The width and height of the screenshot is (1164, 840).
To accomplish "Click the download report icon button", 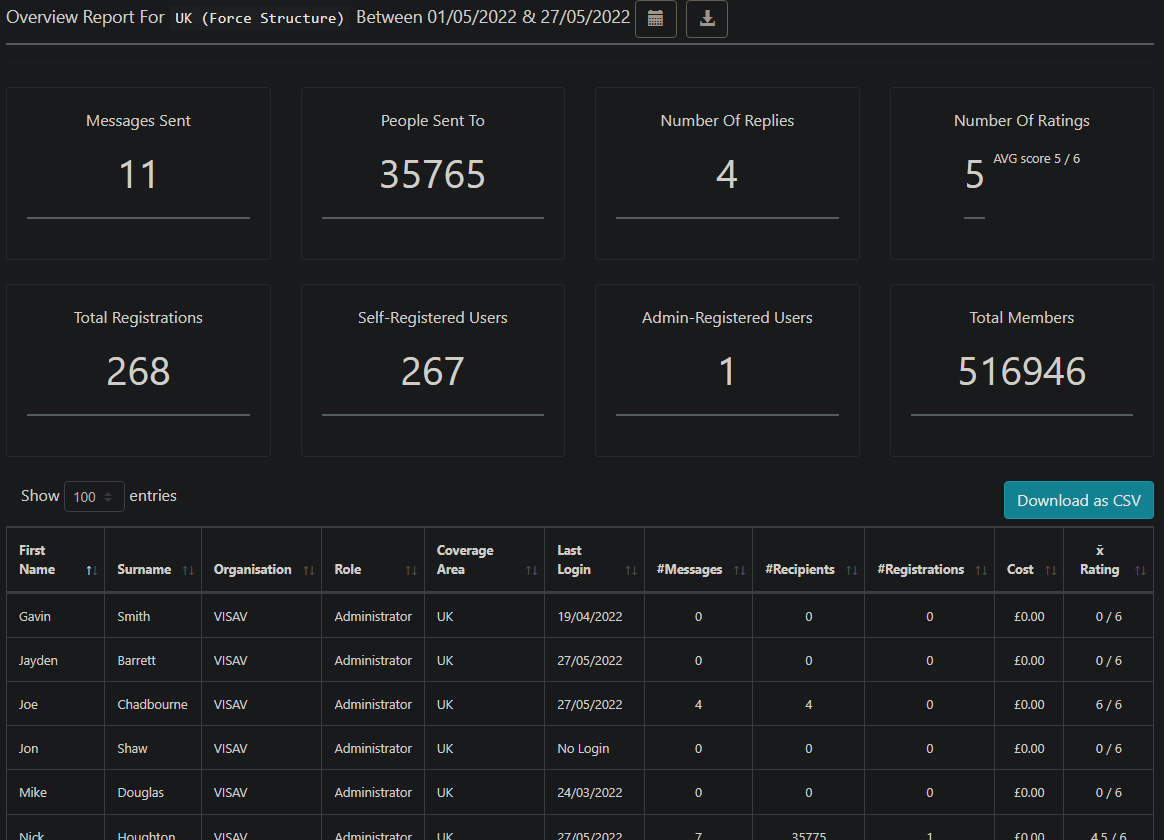I will pos(706,19).
